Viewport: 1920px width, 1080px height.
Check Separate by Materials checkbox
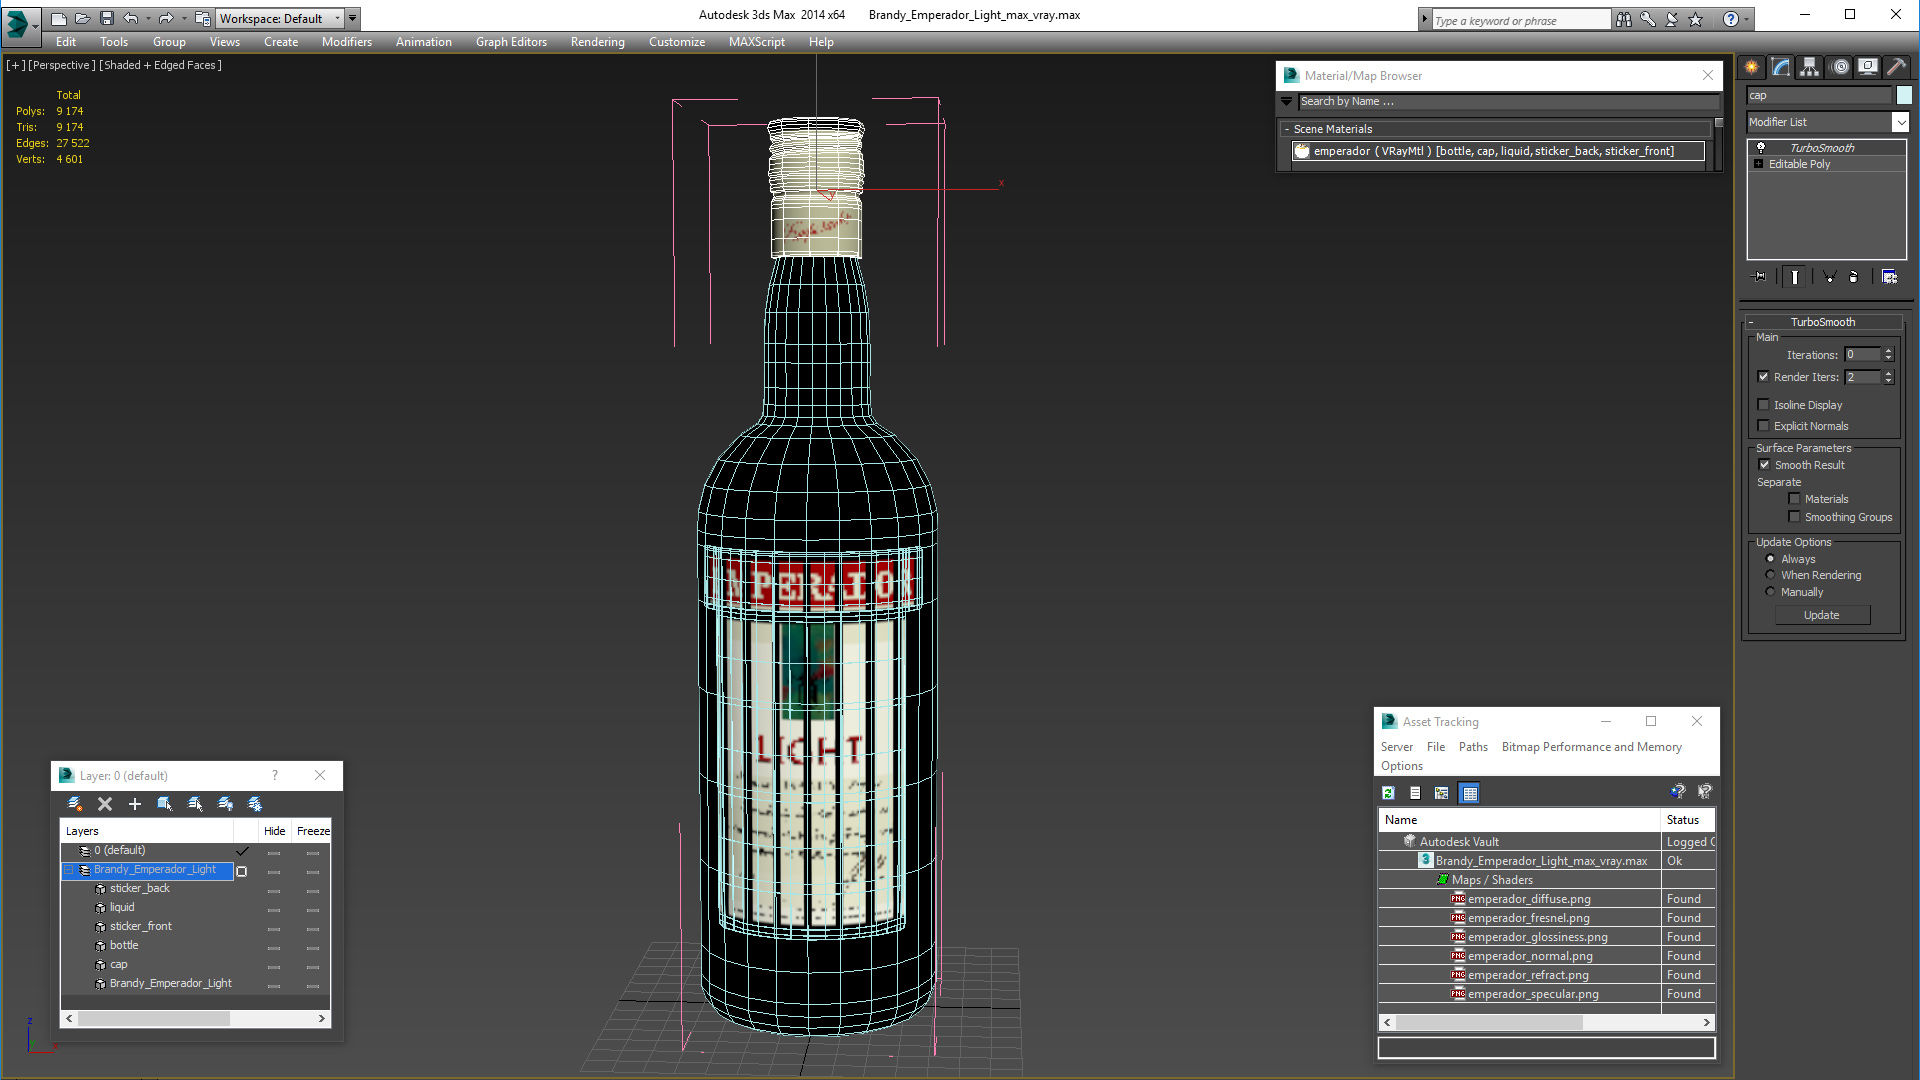click(1795, 499)
